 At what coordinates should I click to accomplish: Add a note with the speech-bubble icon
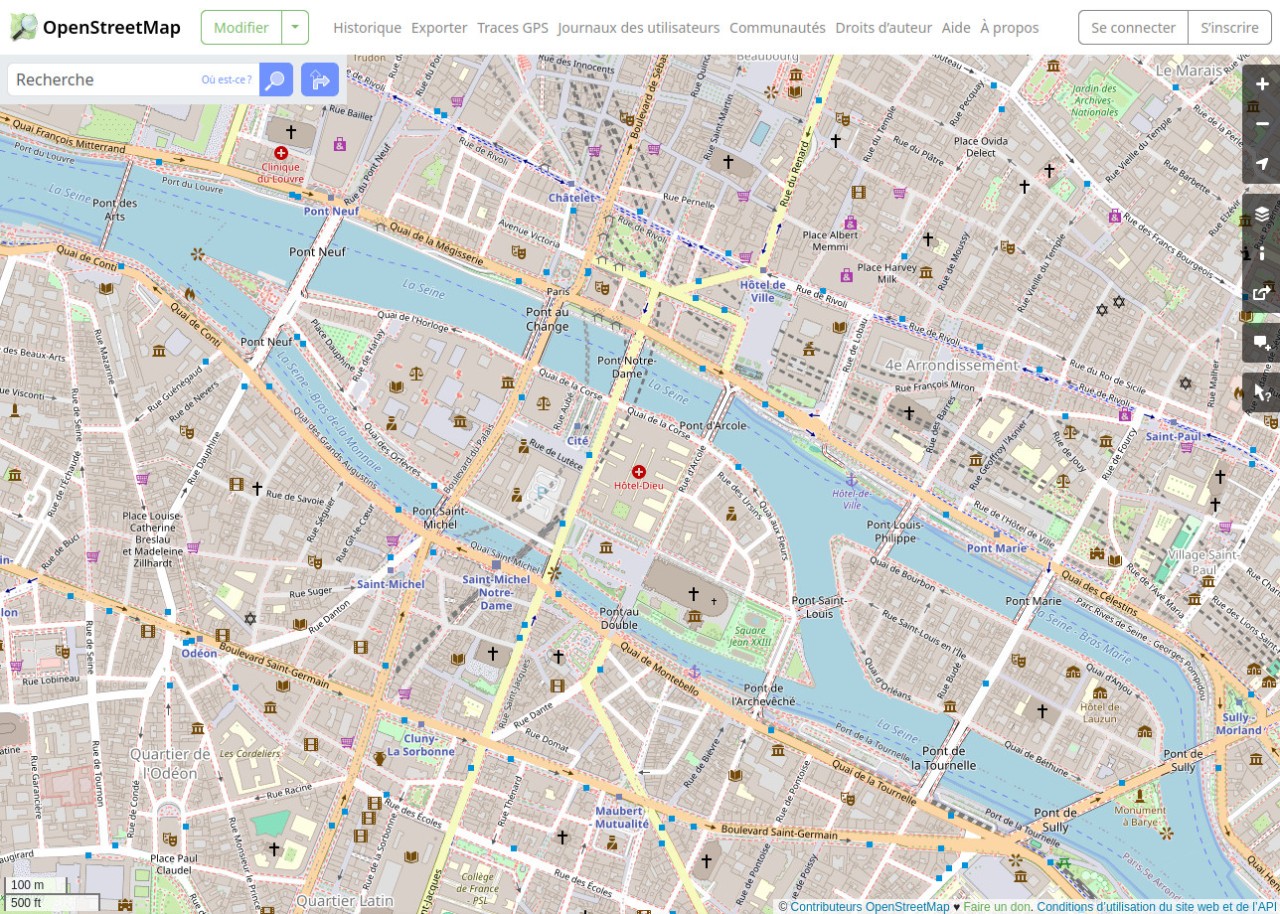1262,342
